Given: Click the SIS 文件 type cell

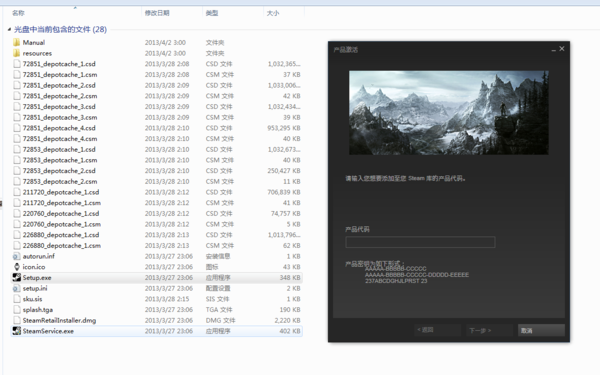Looking at the screenshot, I should (217, 299).
